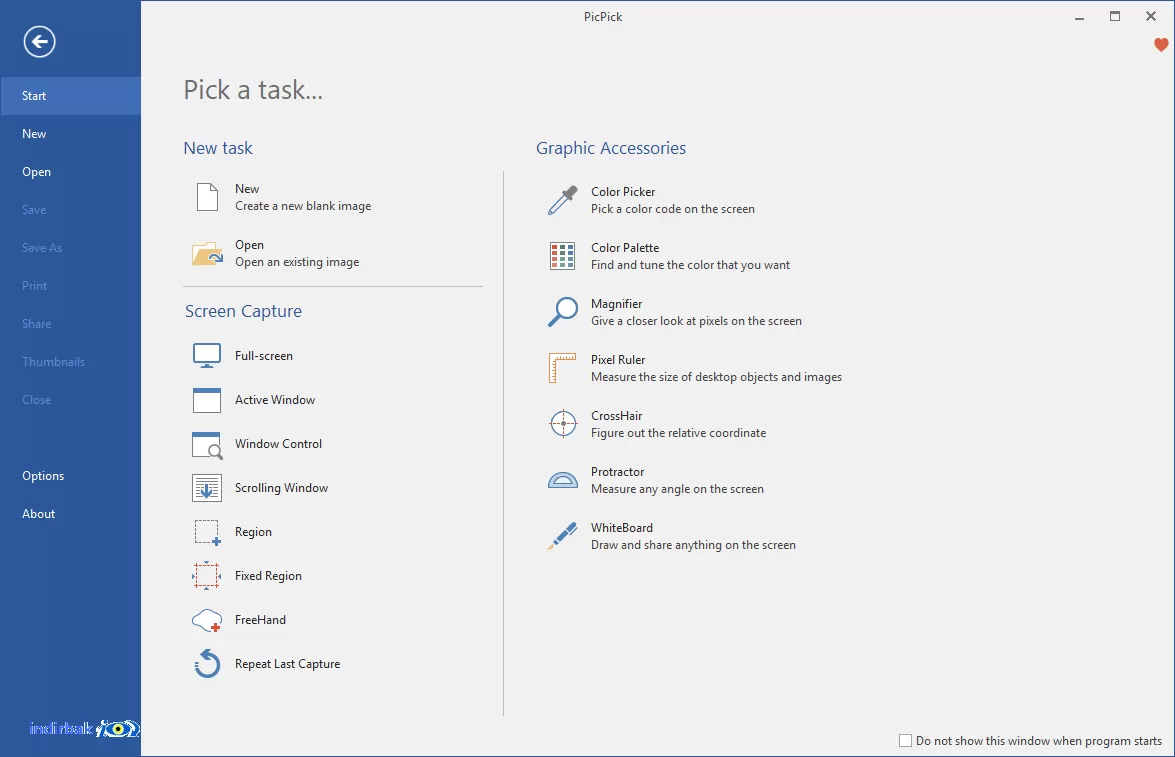Minimize the PicPick window

(1079, 16)
